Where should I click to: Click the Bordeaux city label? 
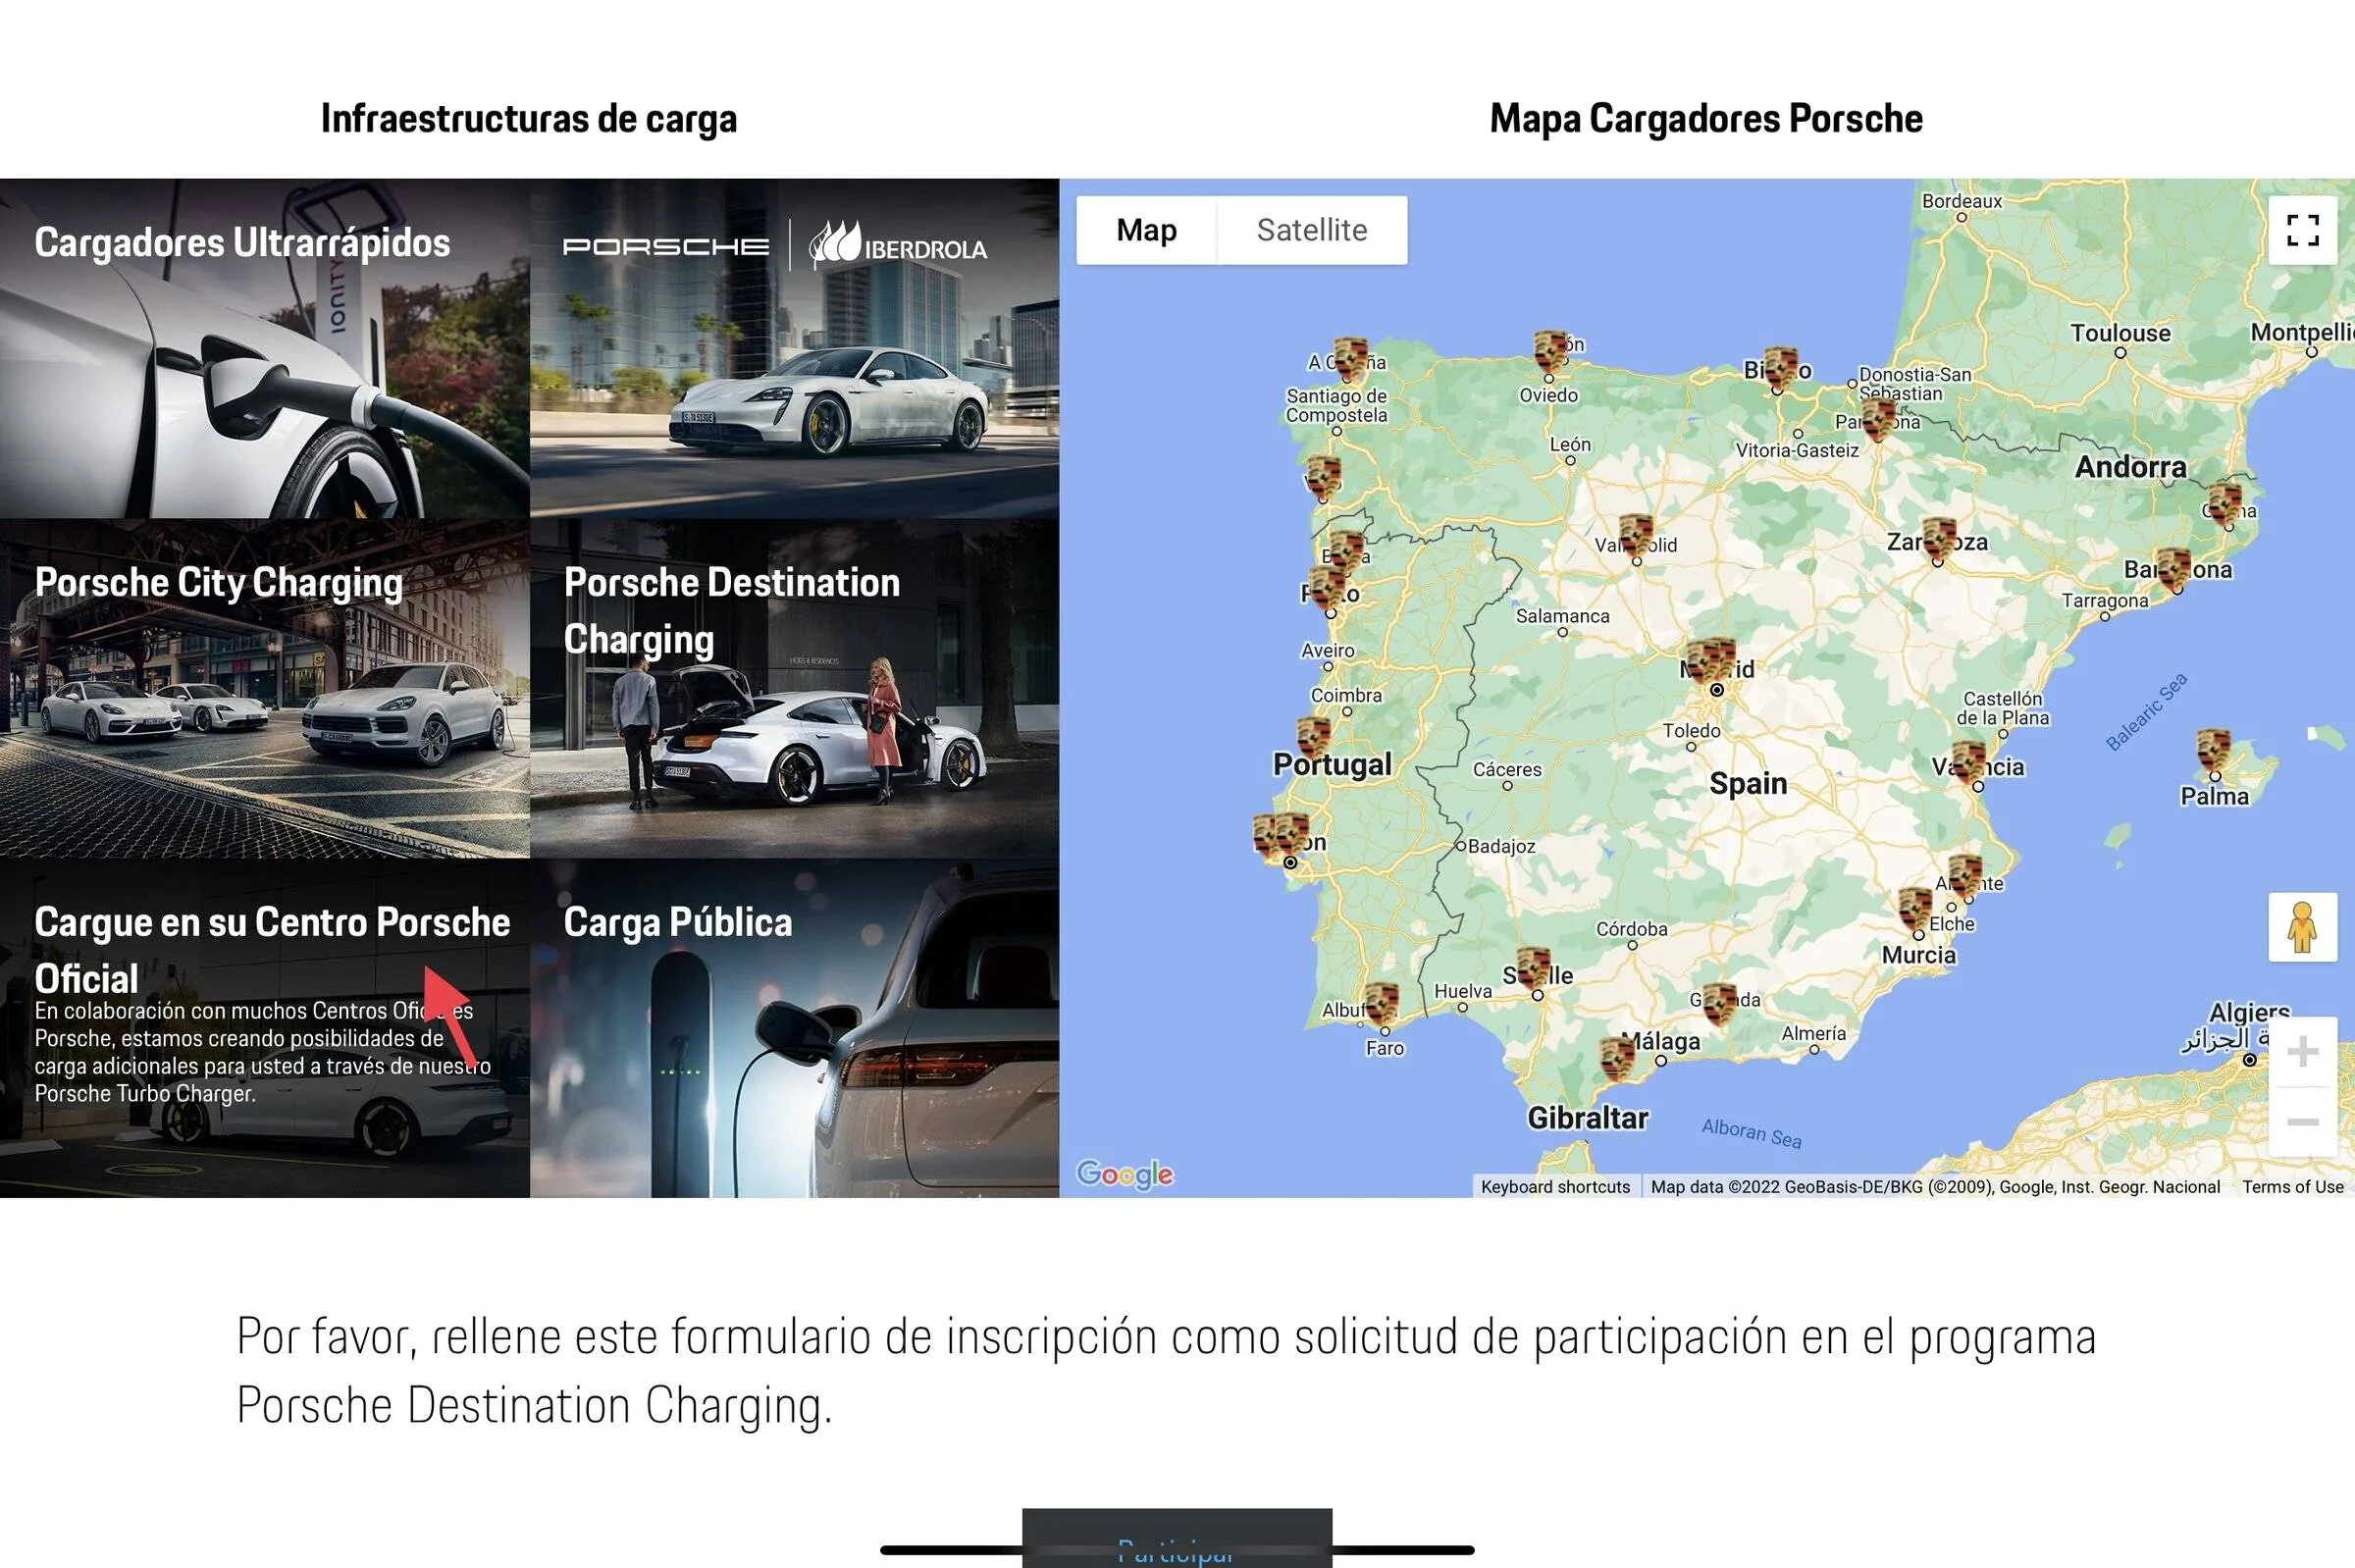pos(1961,201)
